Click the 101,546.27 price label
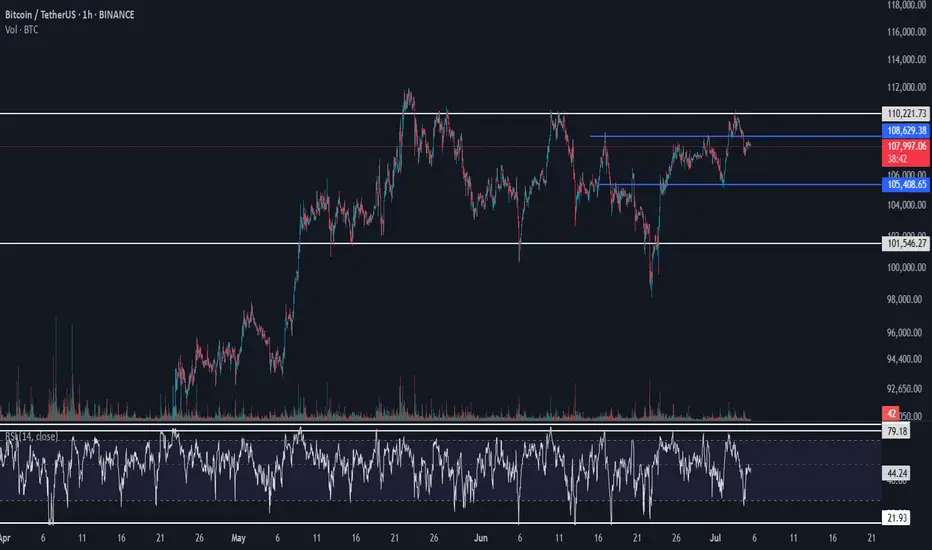932x550 pixels. tap(906, 243)
